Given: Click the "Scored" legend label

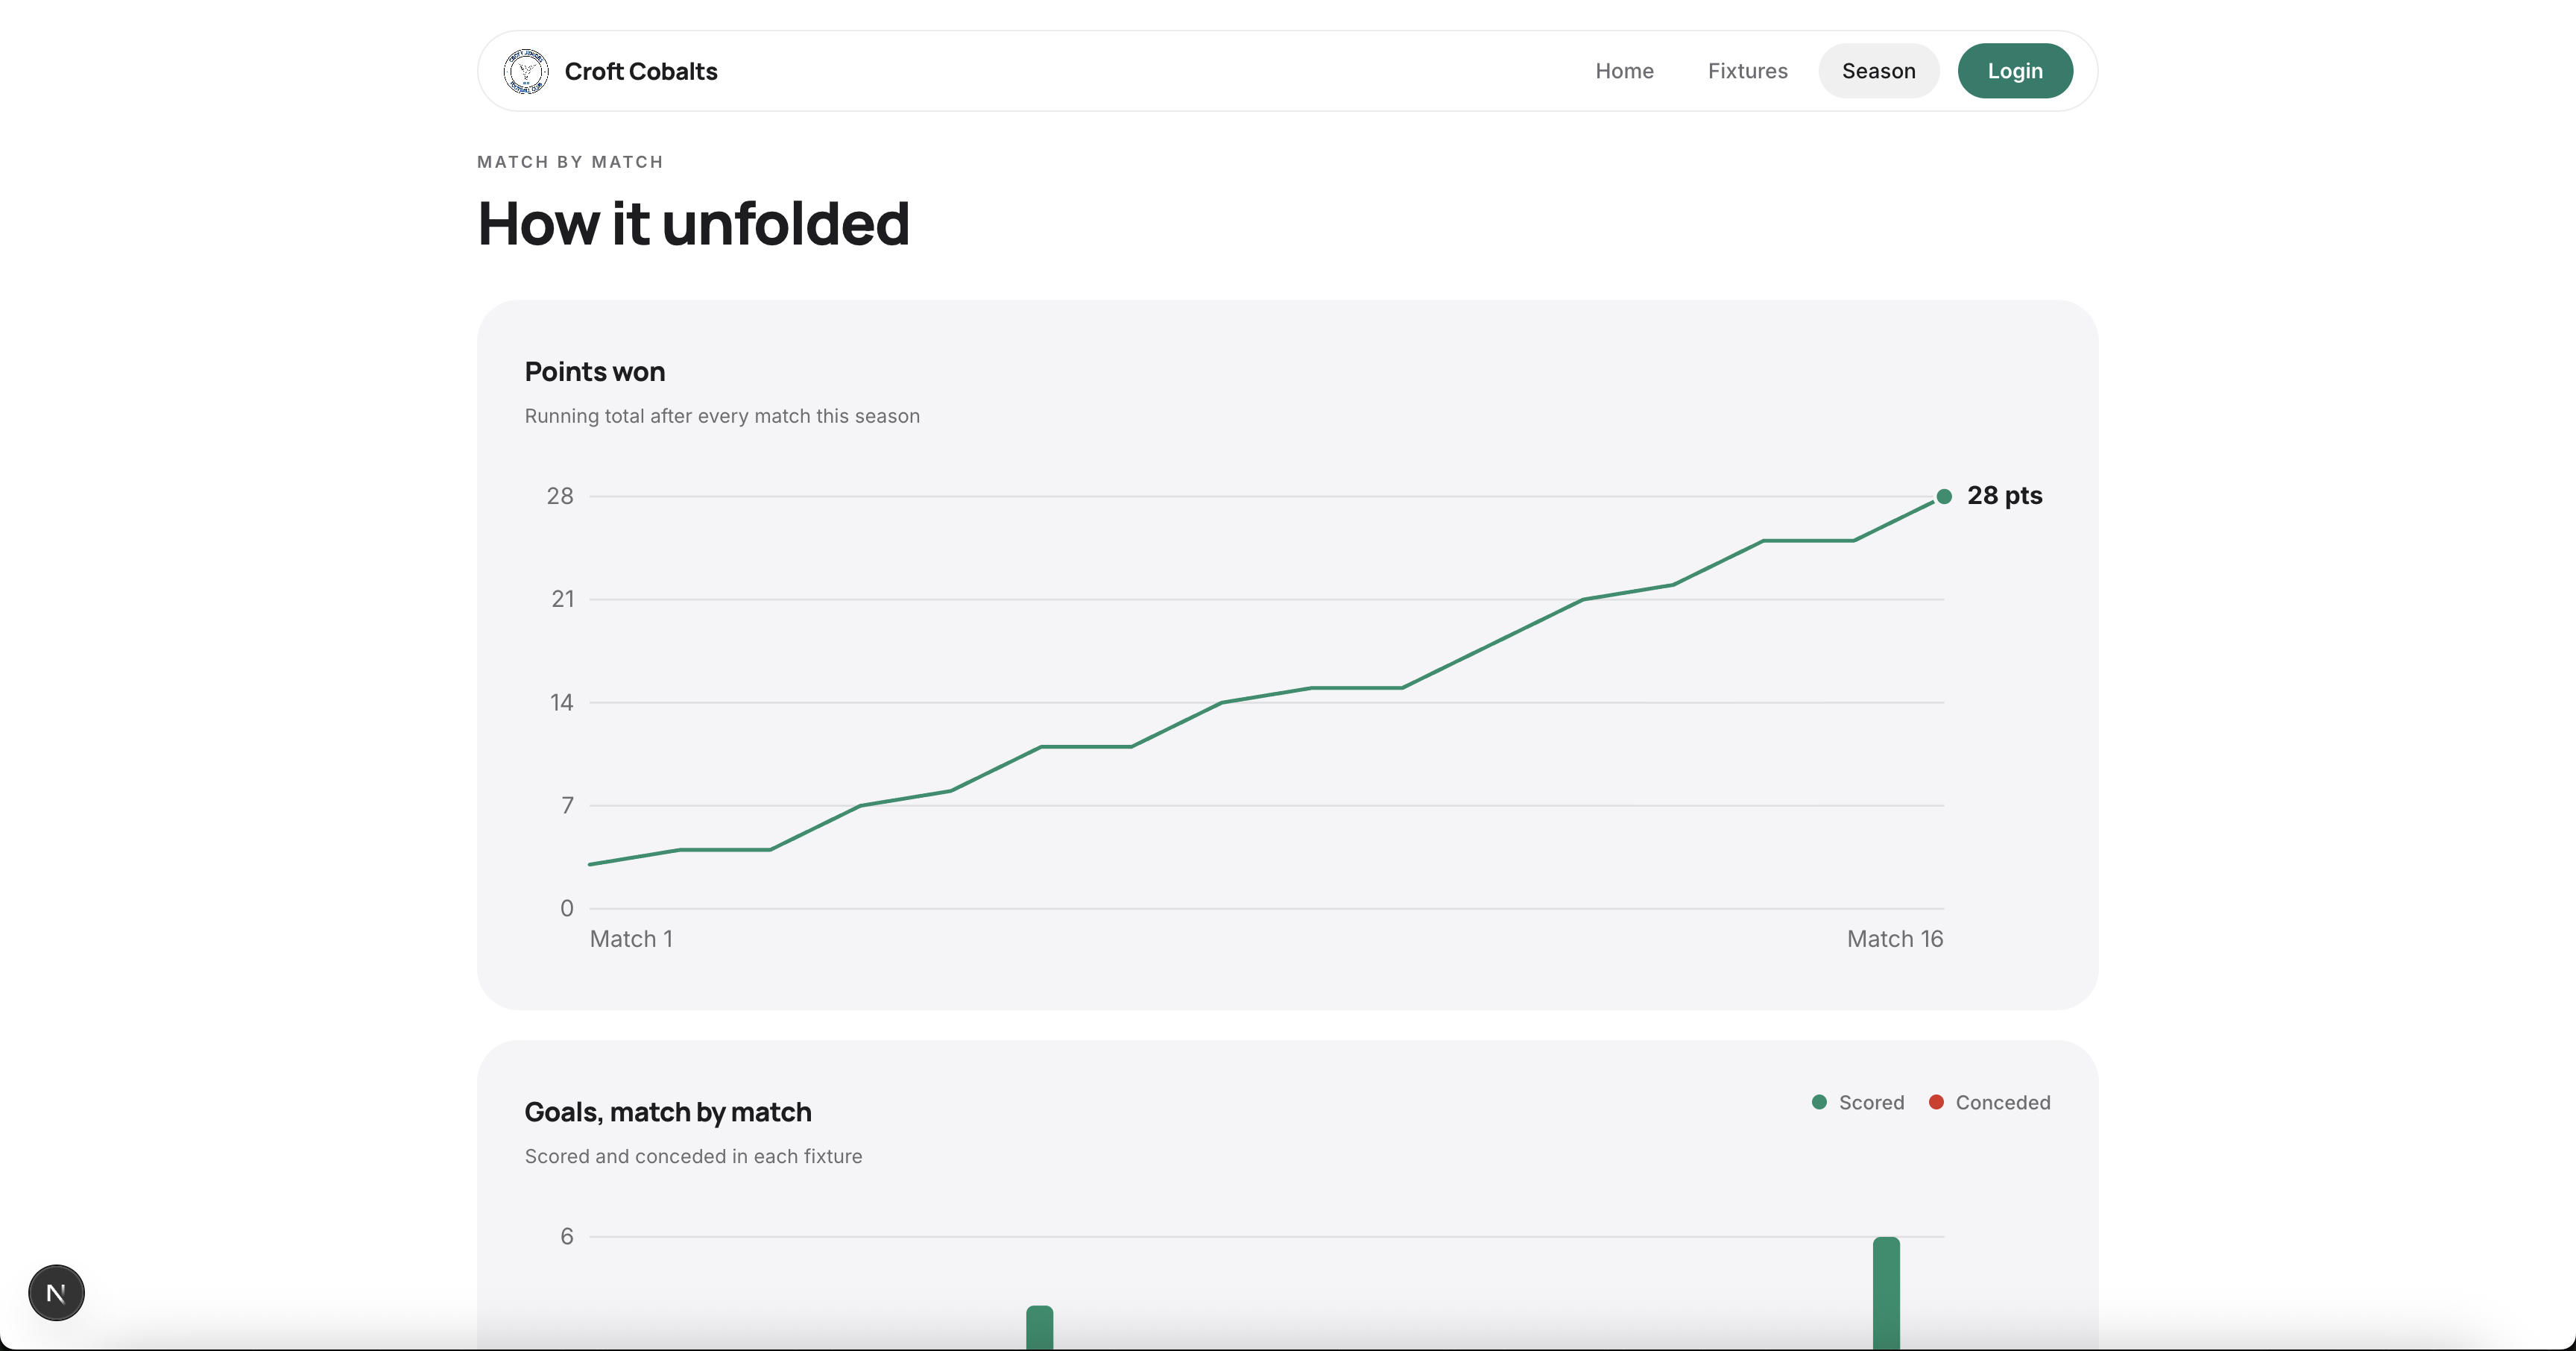Looking at the screenshot, I should (1871, 1102).
